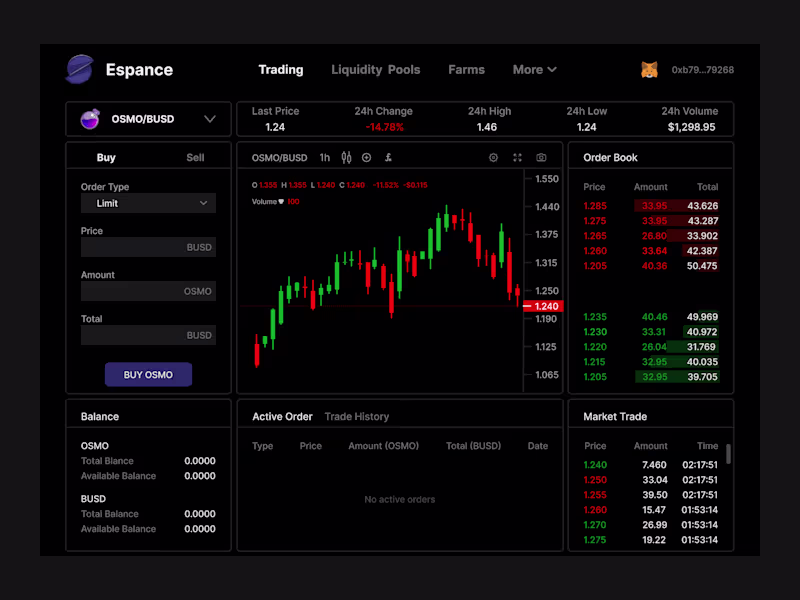Click the 1.240 current price marker
800x600 pixels.
tap(543, 306)
